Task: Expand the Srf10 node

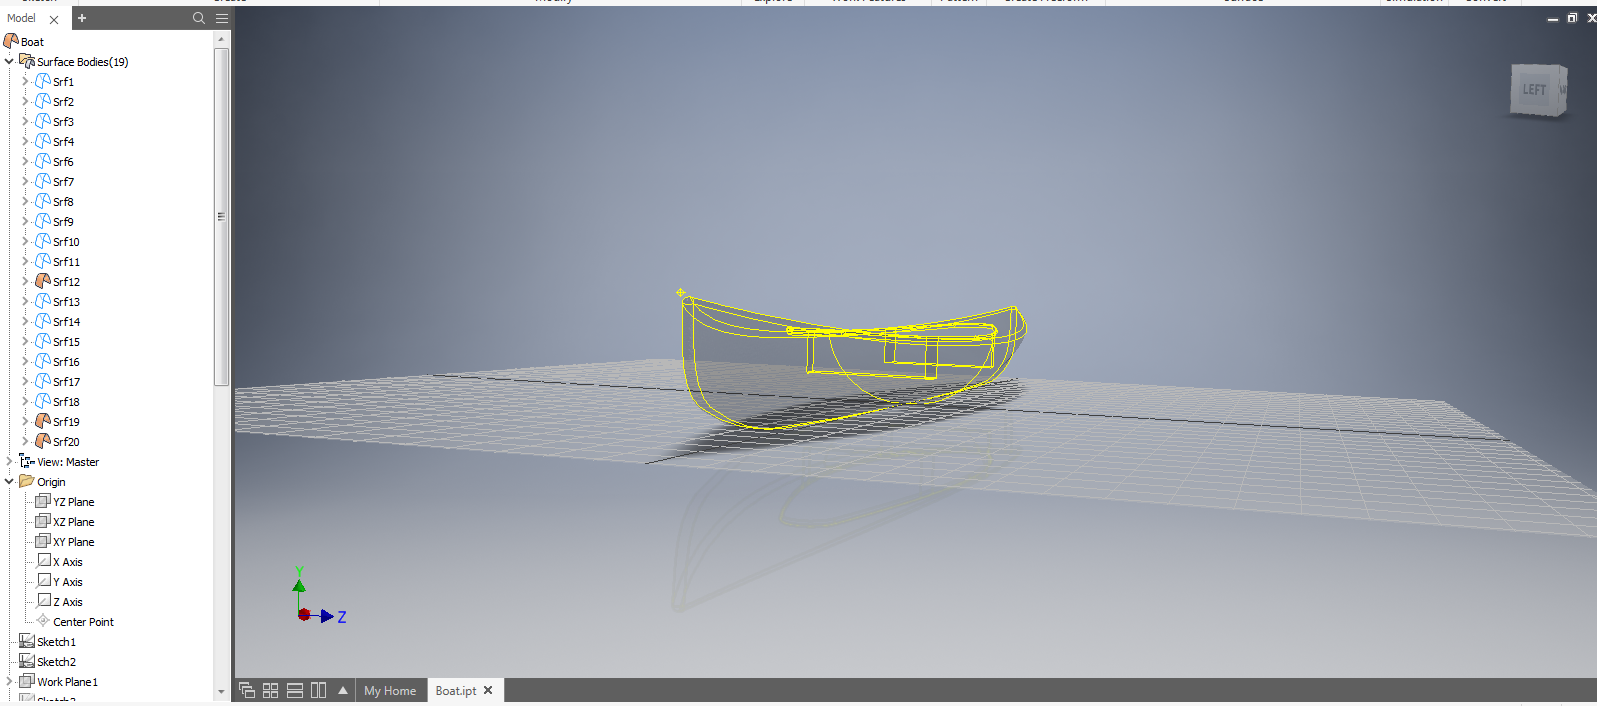Action: point(26,241)
